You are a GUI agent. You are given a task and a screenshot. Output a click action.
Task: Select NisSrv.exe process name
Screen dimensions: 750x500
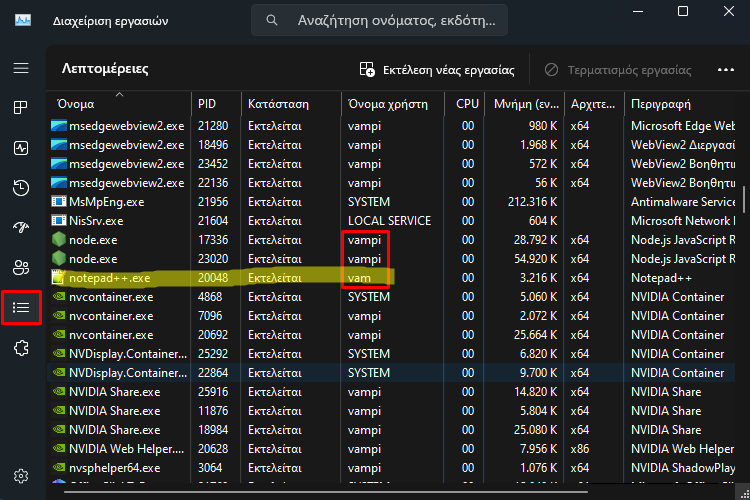click(x=96, y=221)
